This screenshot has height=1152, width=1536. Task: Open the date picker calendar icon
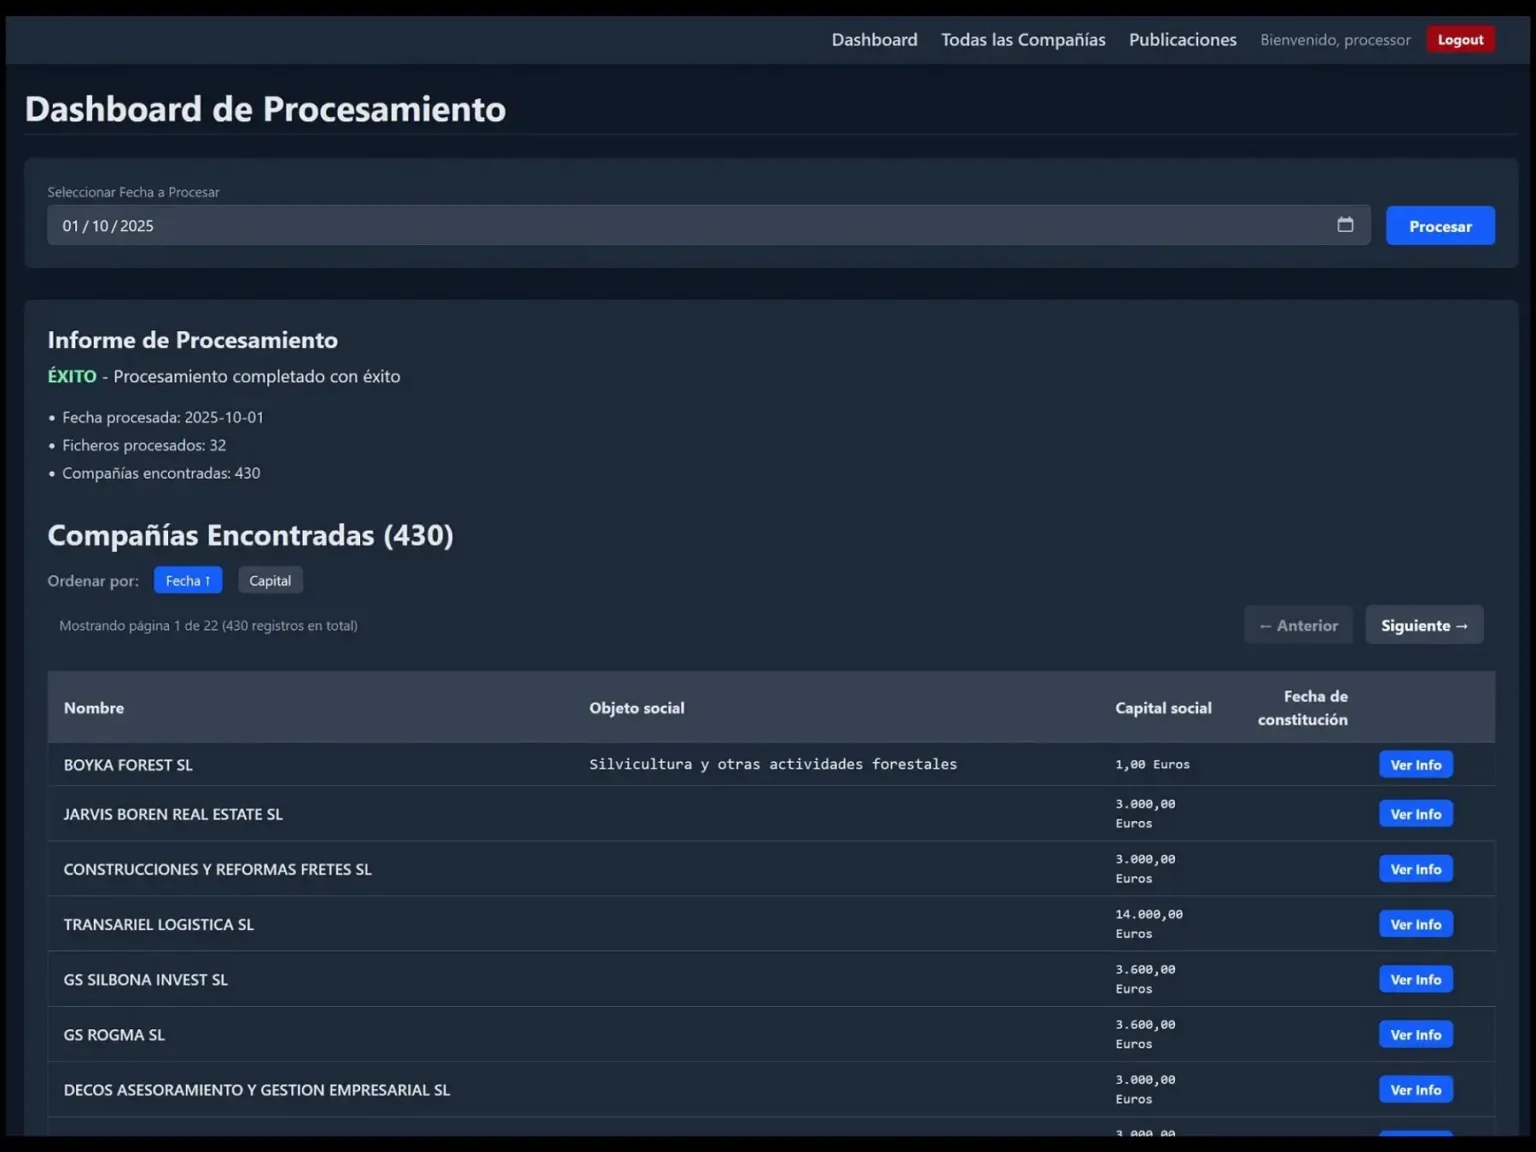click(x=1345, y=225)
